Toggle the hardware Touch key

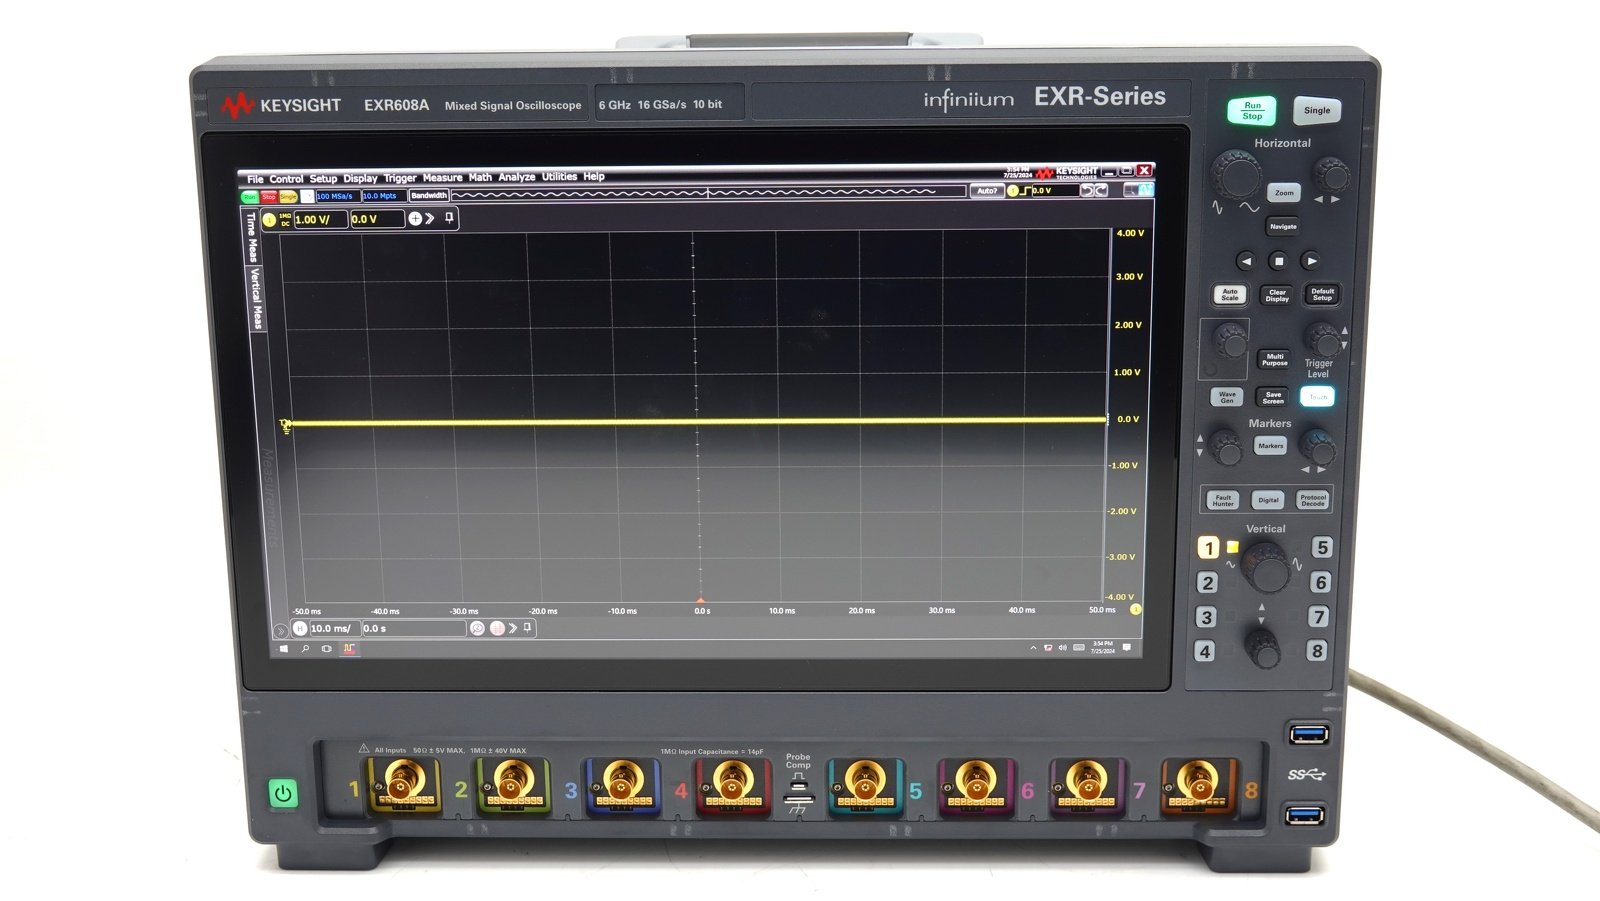[x=1318, y=397]
